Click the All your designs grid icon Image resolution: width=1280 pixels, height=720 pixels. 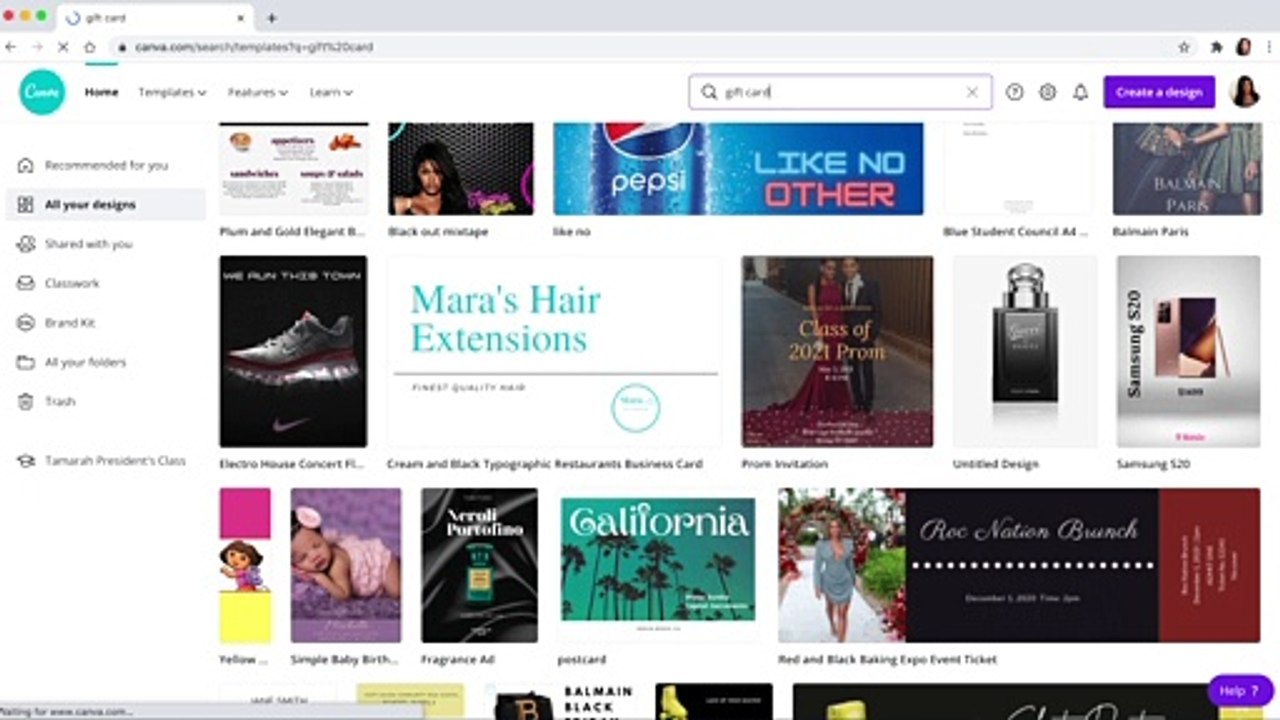click(25, 204)
